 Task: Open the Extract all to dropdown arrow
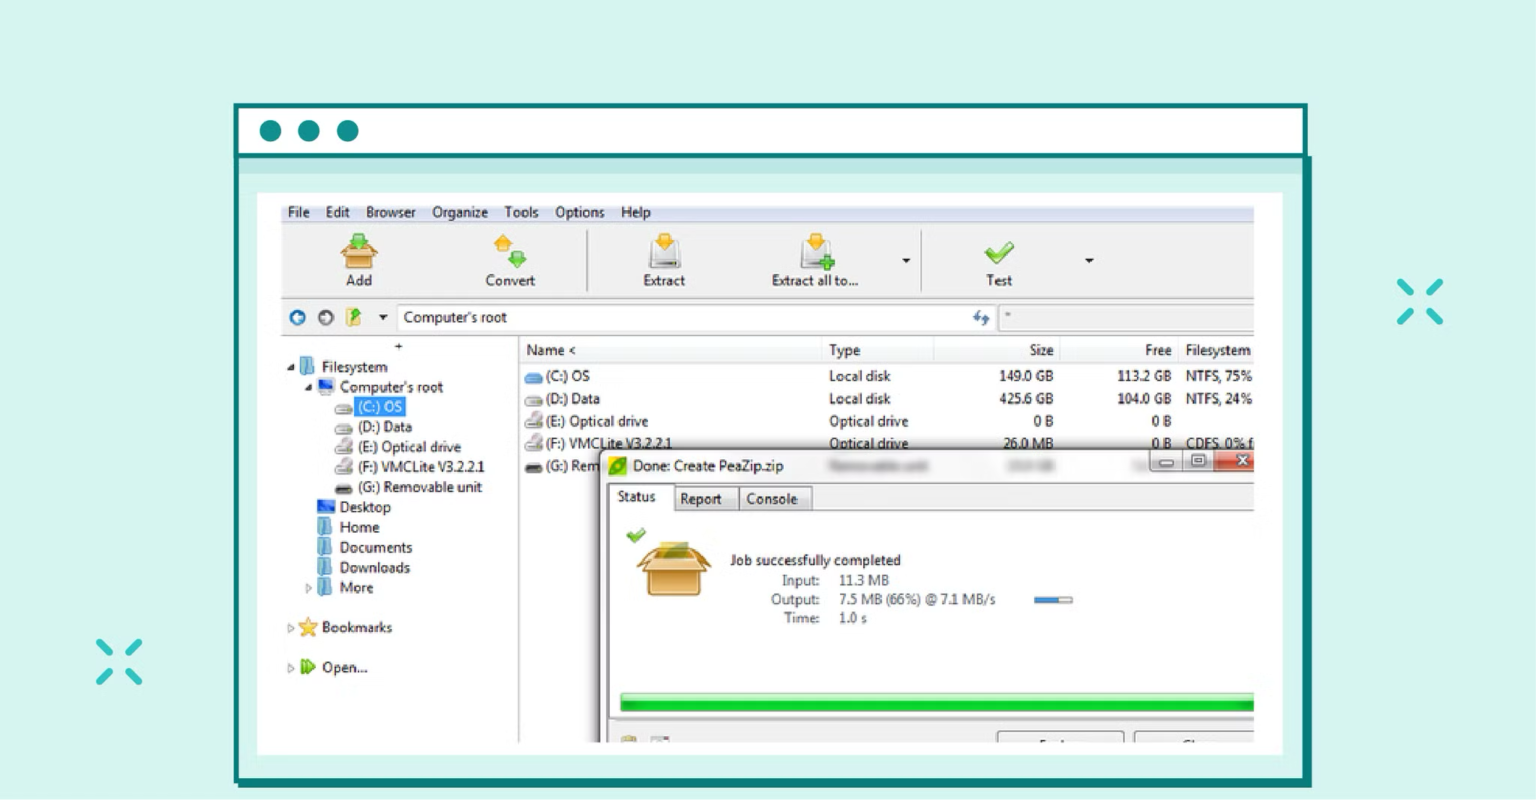(905, 260)
